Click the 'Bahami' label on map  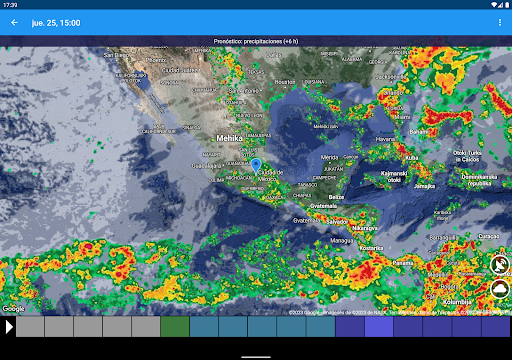(419, 132)
